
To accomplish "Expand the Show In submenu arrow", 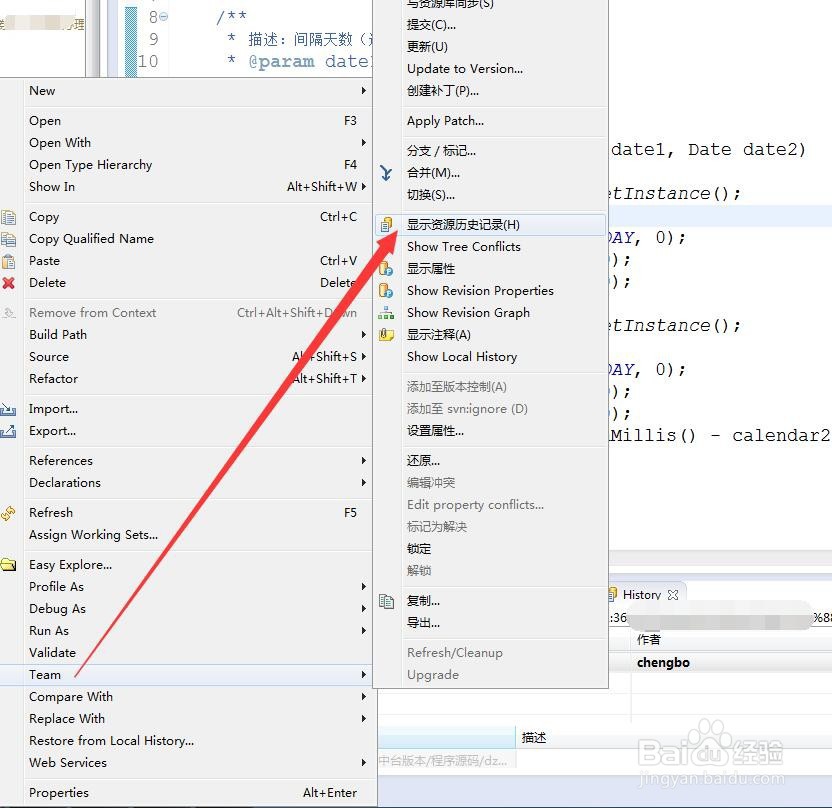I will pyautogui.click(x=363, y=187).
